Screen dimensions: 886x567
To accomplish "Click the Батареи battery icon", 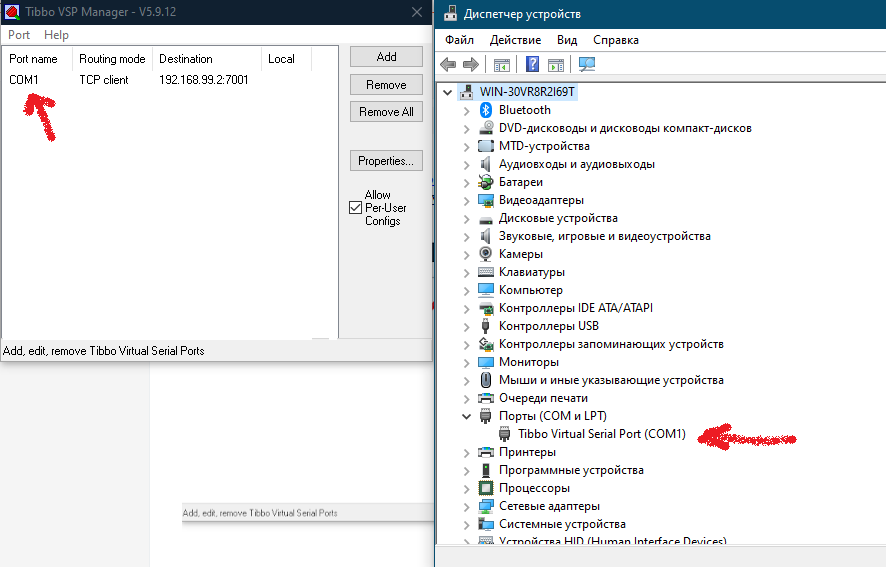I will 485,182.
